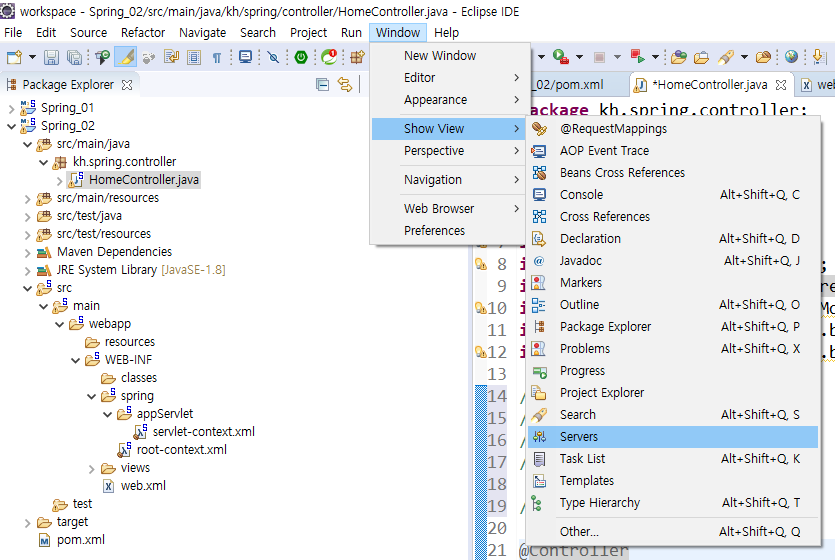Click the Spring relaunch icon with red badge
Viewport: 835px width, 560px height.
(329, 57)
